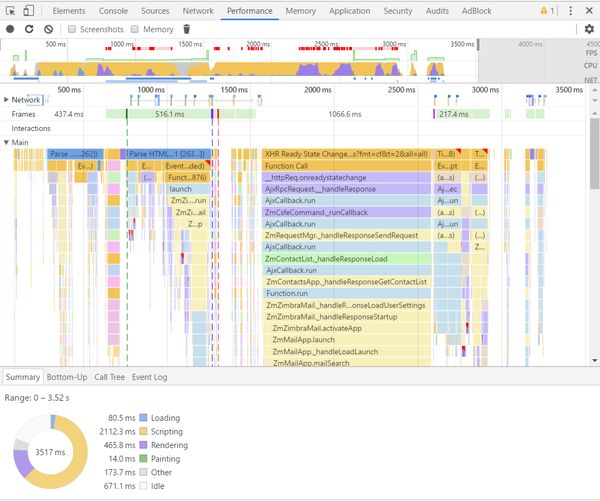
Task: Click the Range: 0 – 3.52 s text
Action: click(37, 398)
